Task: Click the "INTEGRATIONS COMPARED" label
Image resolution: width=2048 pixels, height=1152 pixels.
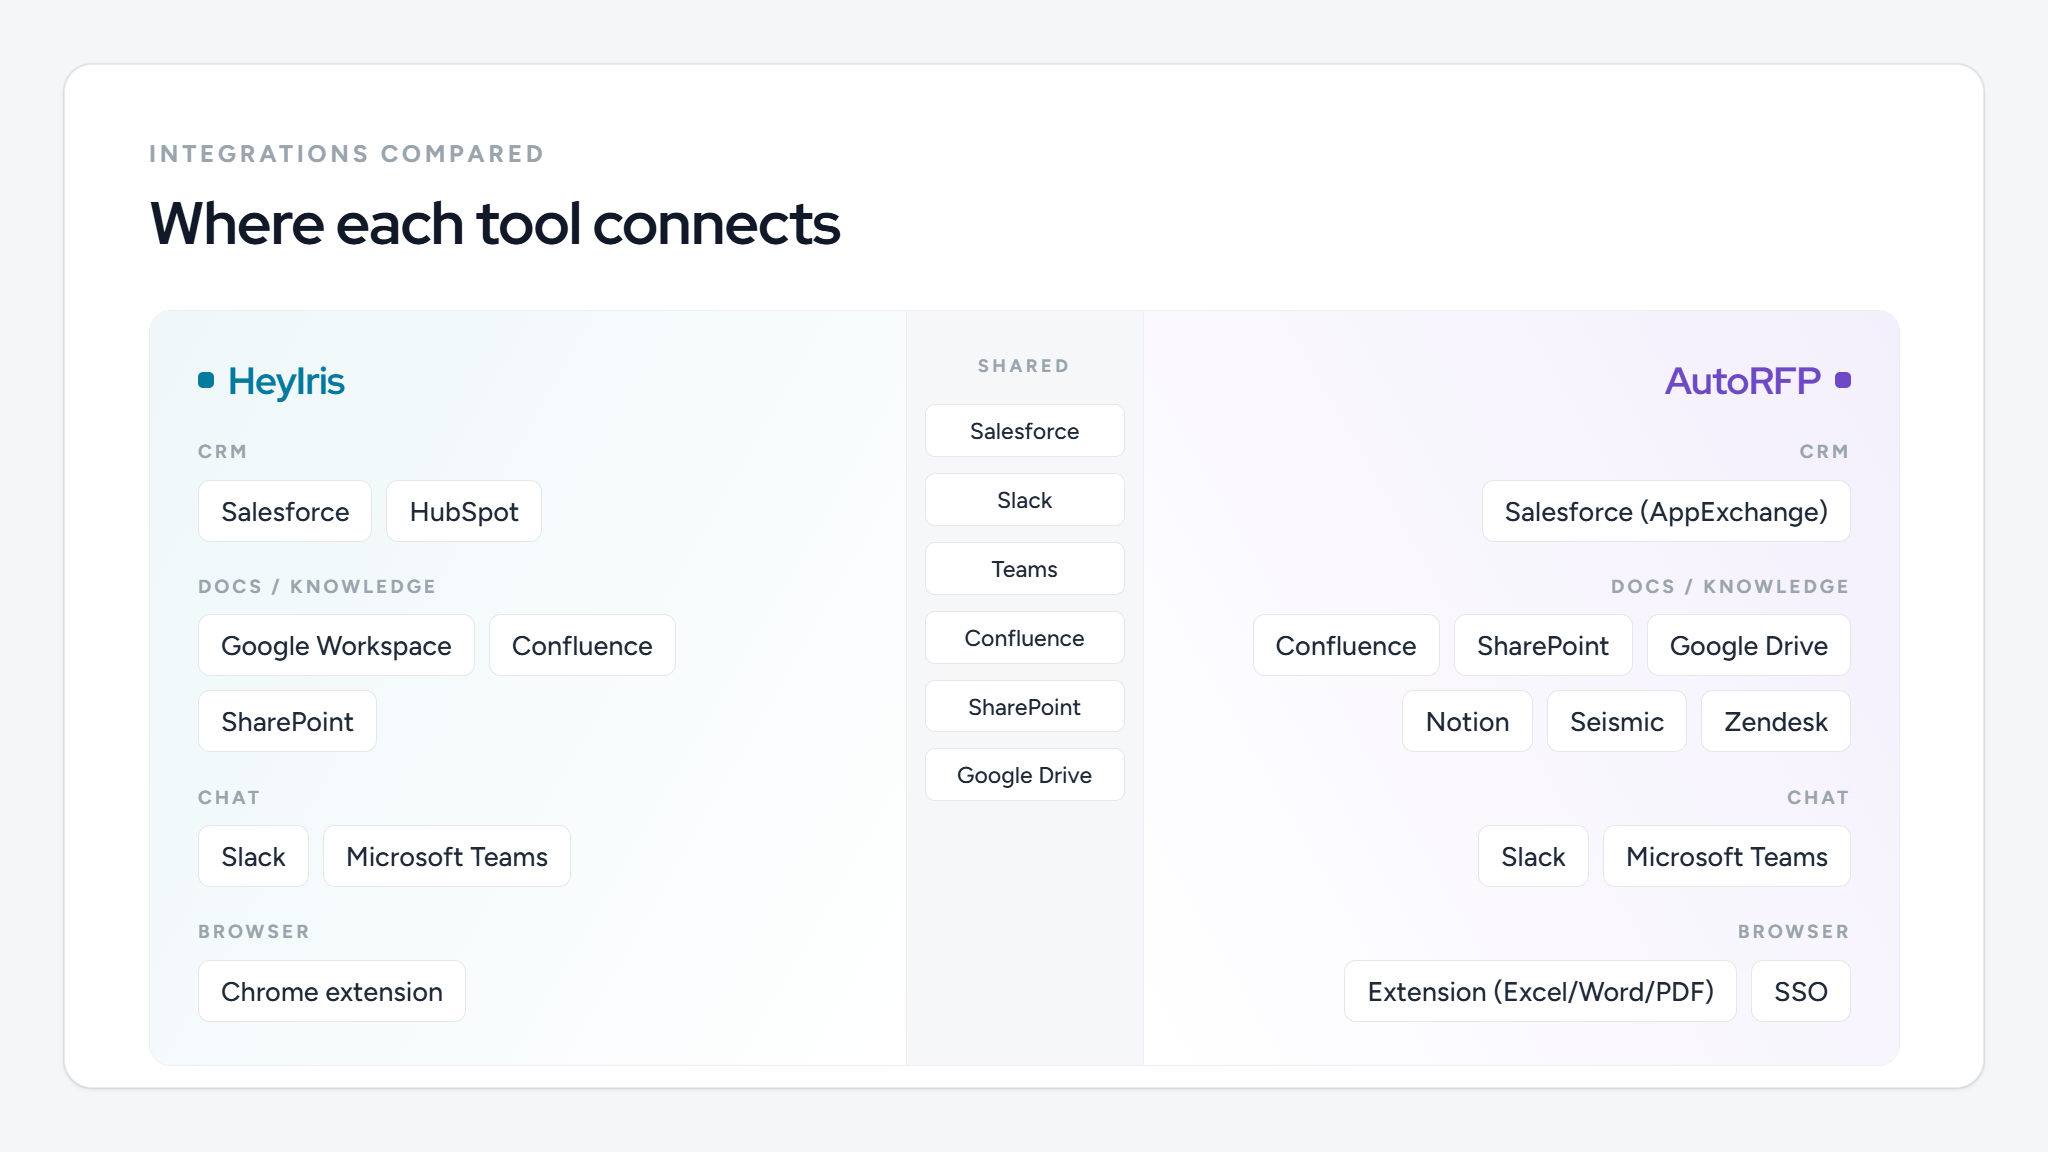Action: (x=346, y=154)
